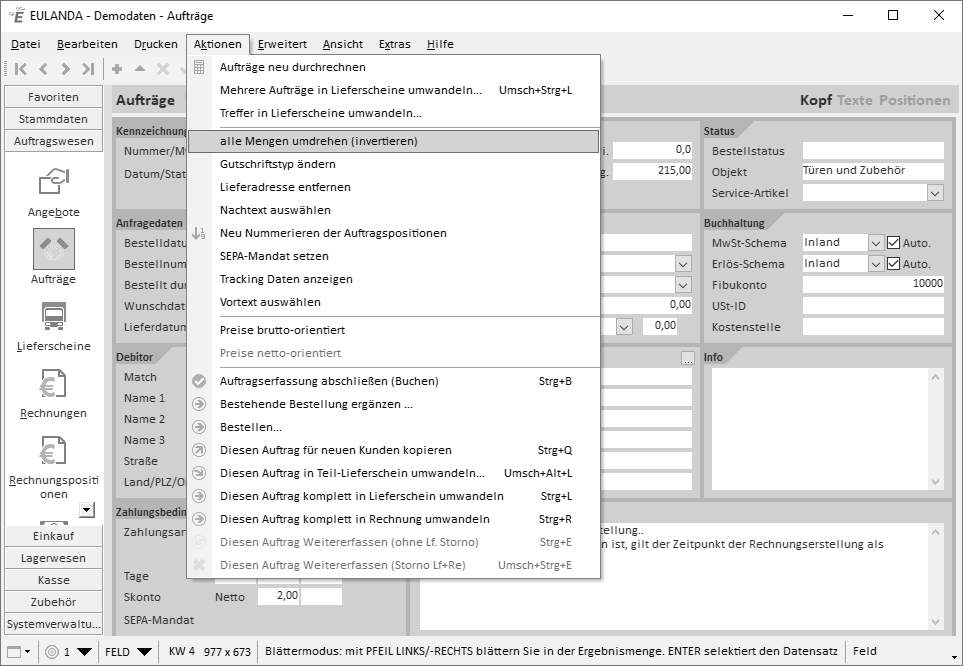Open Ansicht menu
The height and width of the screenshot is (666, 963).
point(343,44)
